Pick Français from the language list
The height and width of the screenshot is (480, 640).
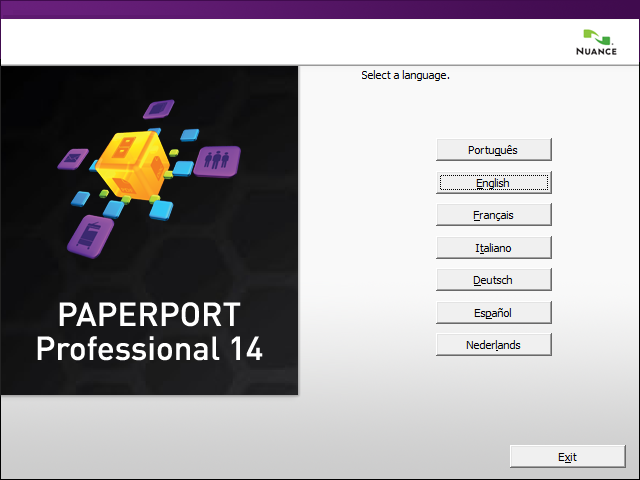(x=494, y=215)
